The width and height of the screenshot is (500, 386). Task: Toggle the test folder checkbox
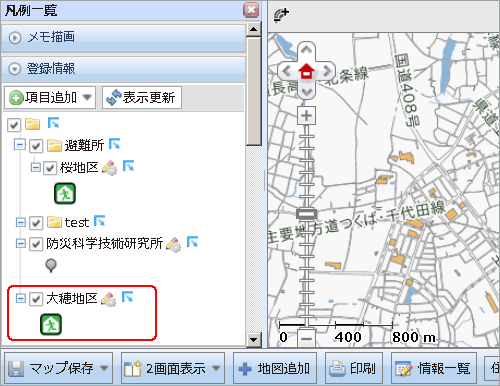pos(36,223)
